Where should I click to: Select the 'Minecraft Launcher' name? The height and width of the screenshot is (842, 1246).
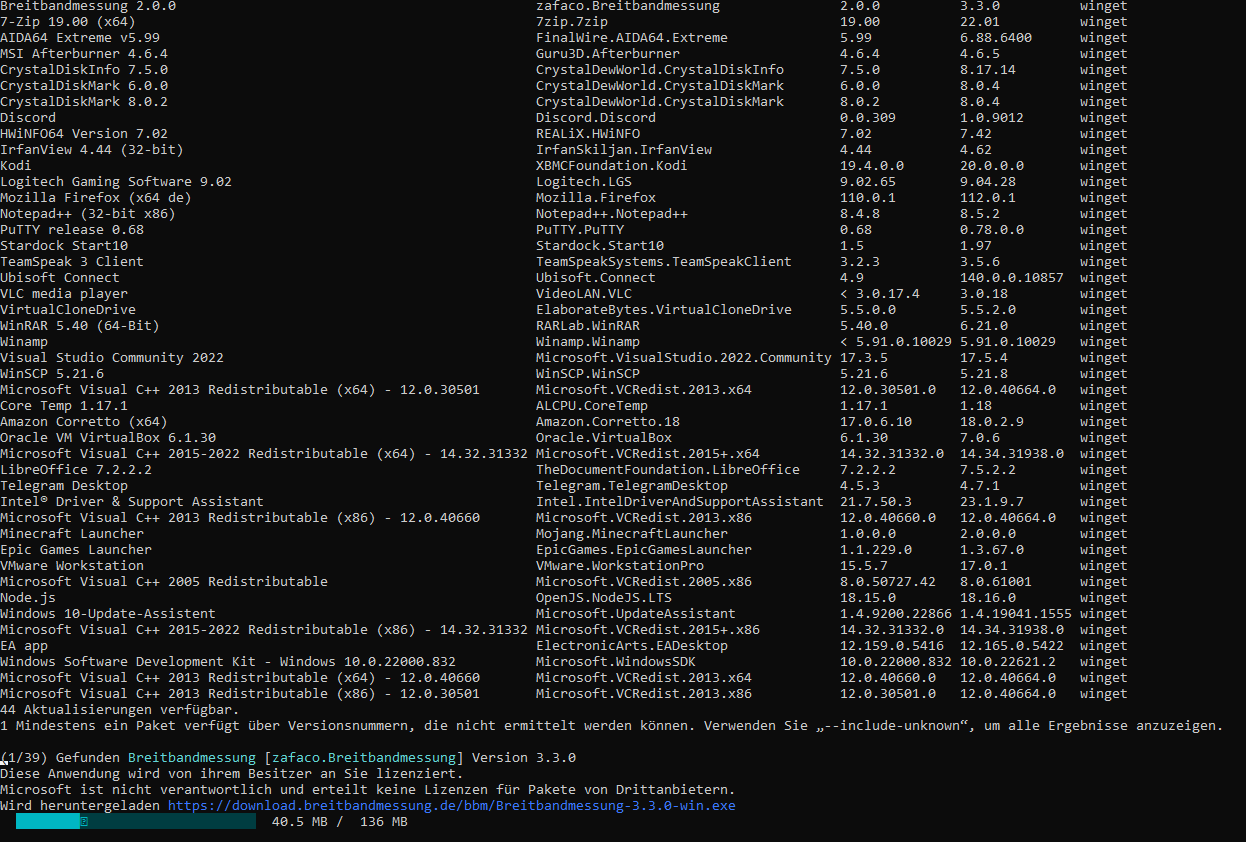pyautogui.click(x=72, y=534)
